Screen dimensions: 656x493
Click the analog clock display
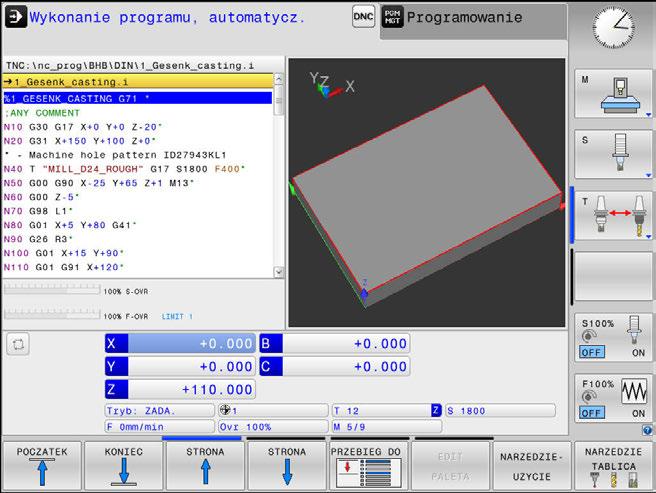point(613,28)
